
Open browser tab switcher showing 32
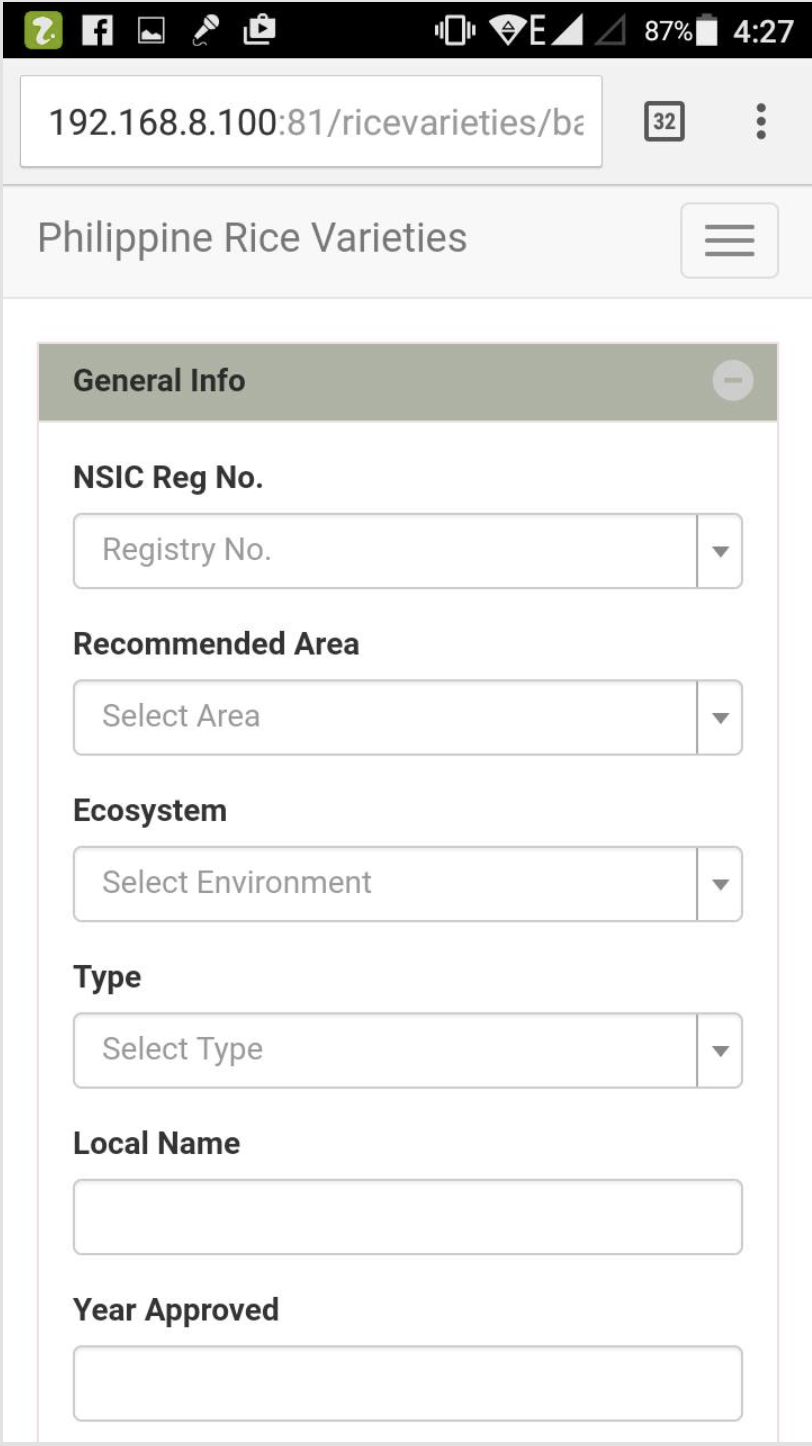[664, 122]
